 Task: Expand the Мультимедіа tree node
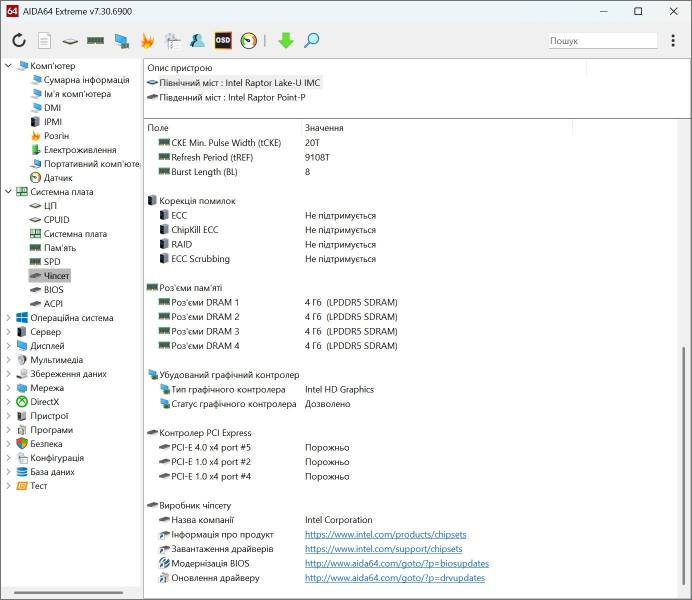pyautogui.click(x=8, y=360)
